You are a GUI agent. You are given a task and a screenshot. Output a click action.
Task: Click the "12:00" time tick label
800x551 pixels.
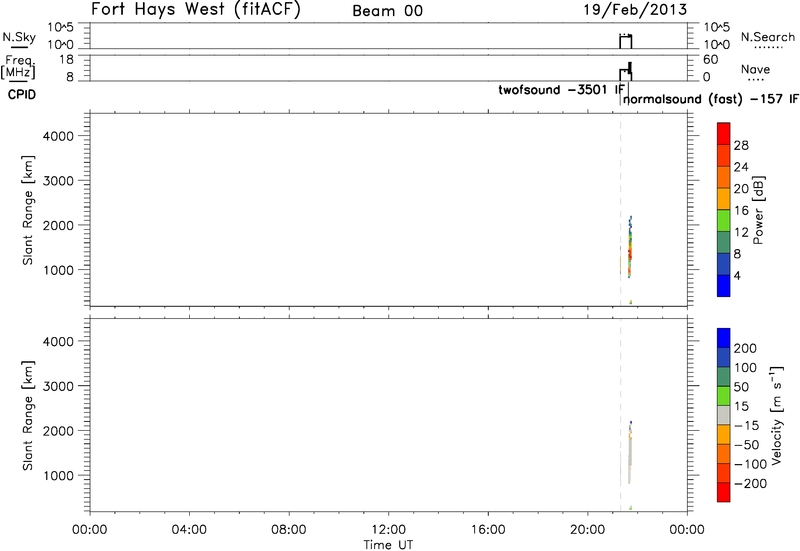click(x=388, y=530)
